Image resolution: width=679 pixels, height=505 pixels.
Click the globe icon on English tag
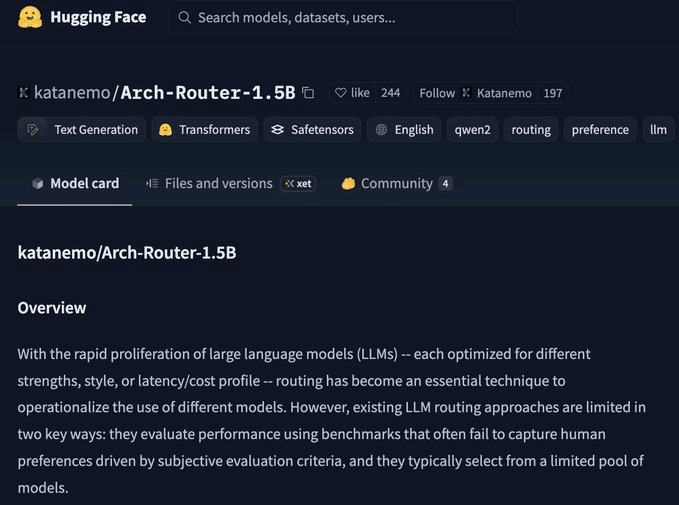(381, 129)
